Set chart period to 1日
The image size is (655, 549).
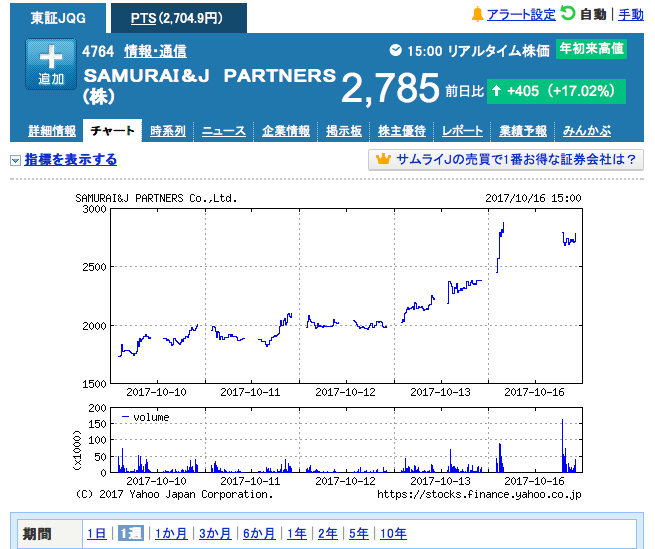click(96, 534)
